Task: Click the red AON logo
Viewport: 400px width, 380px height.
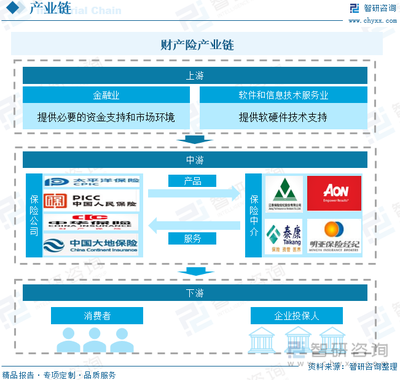Action: click(x=334, y=193)
